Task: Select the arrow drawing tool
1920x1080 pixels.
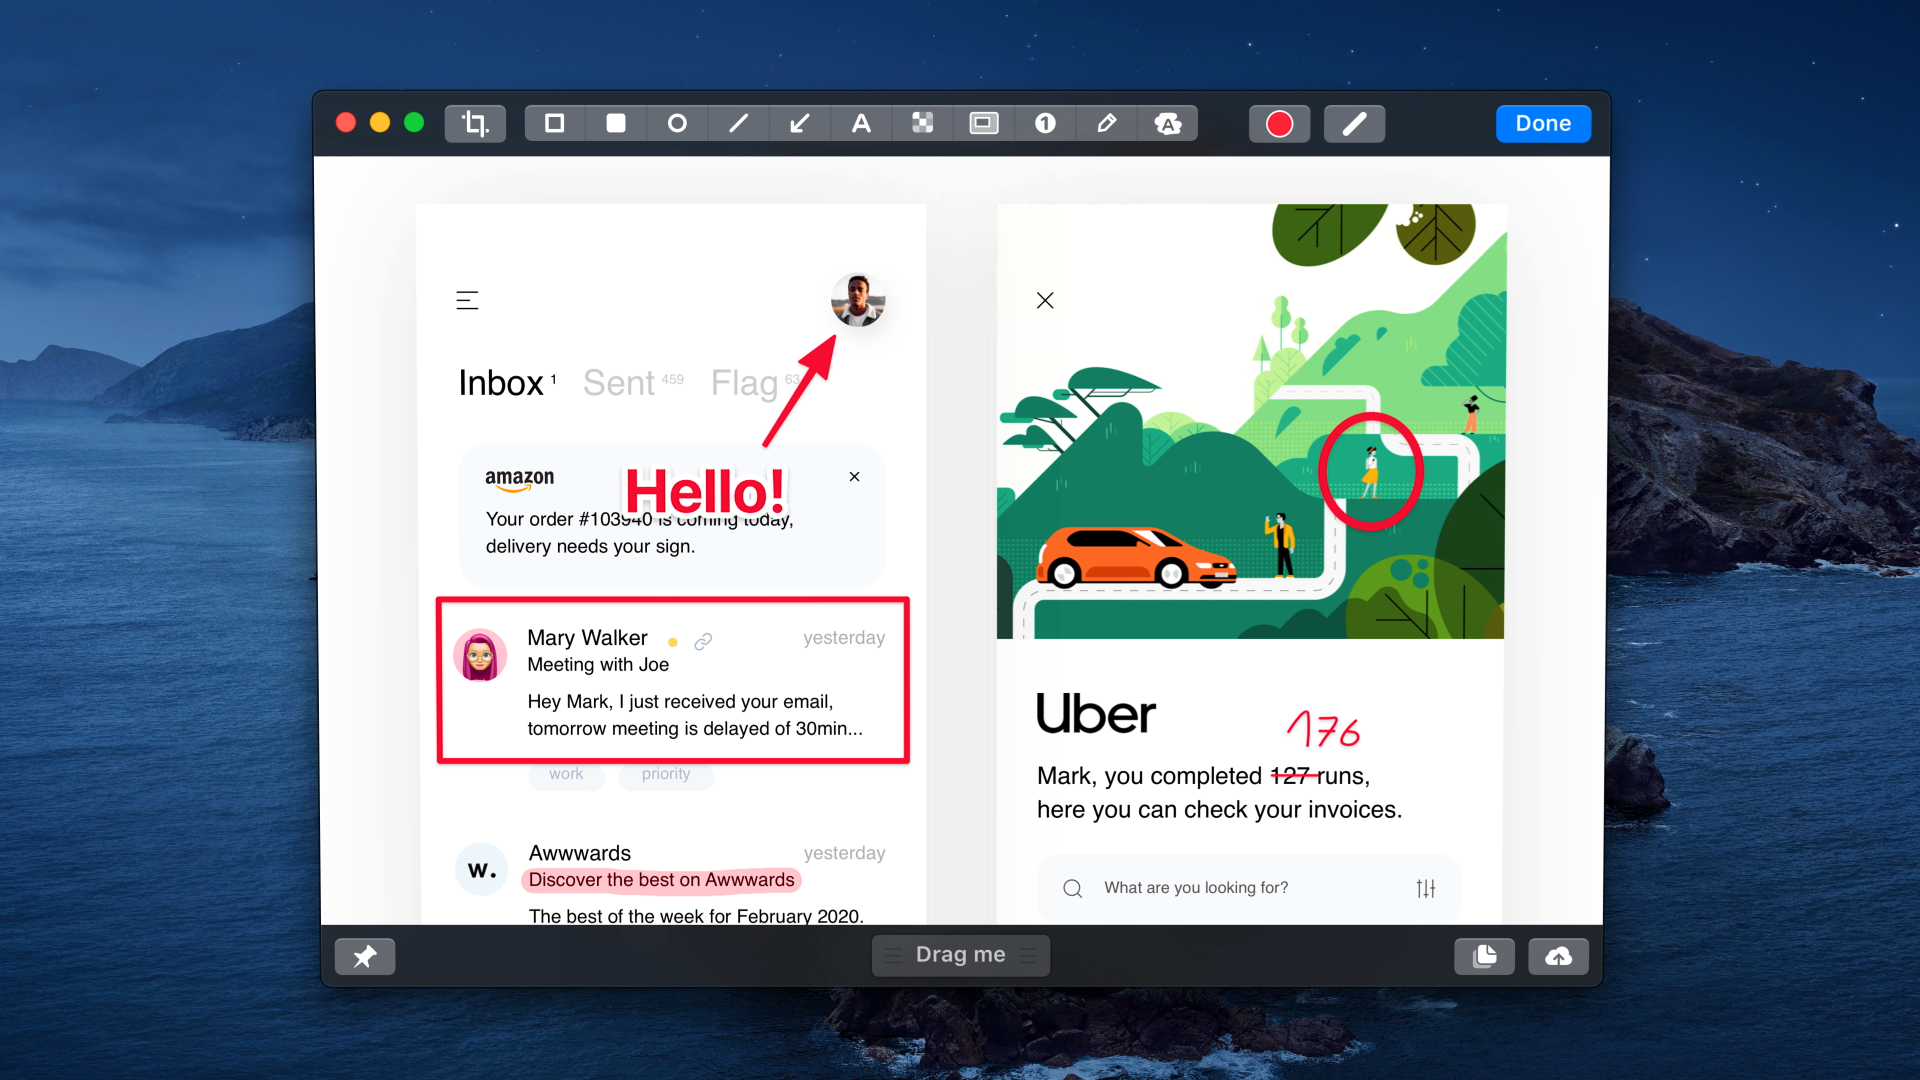Action: pyautogui.click(x=800, y=124)
